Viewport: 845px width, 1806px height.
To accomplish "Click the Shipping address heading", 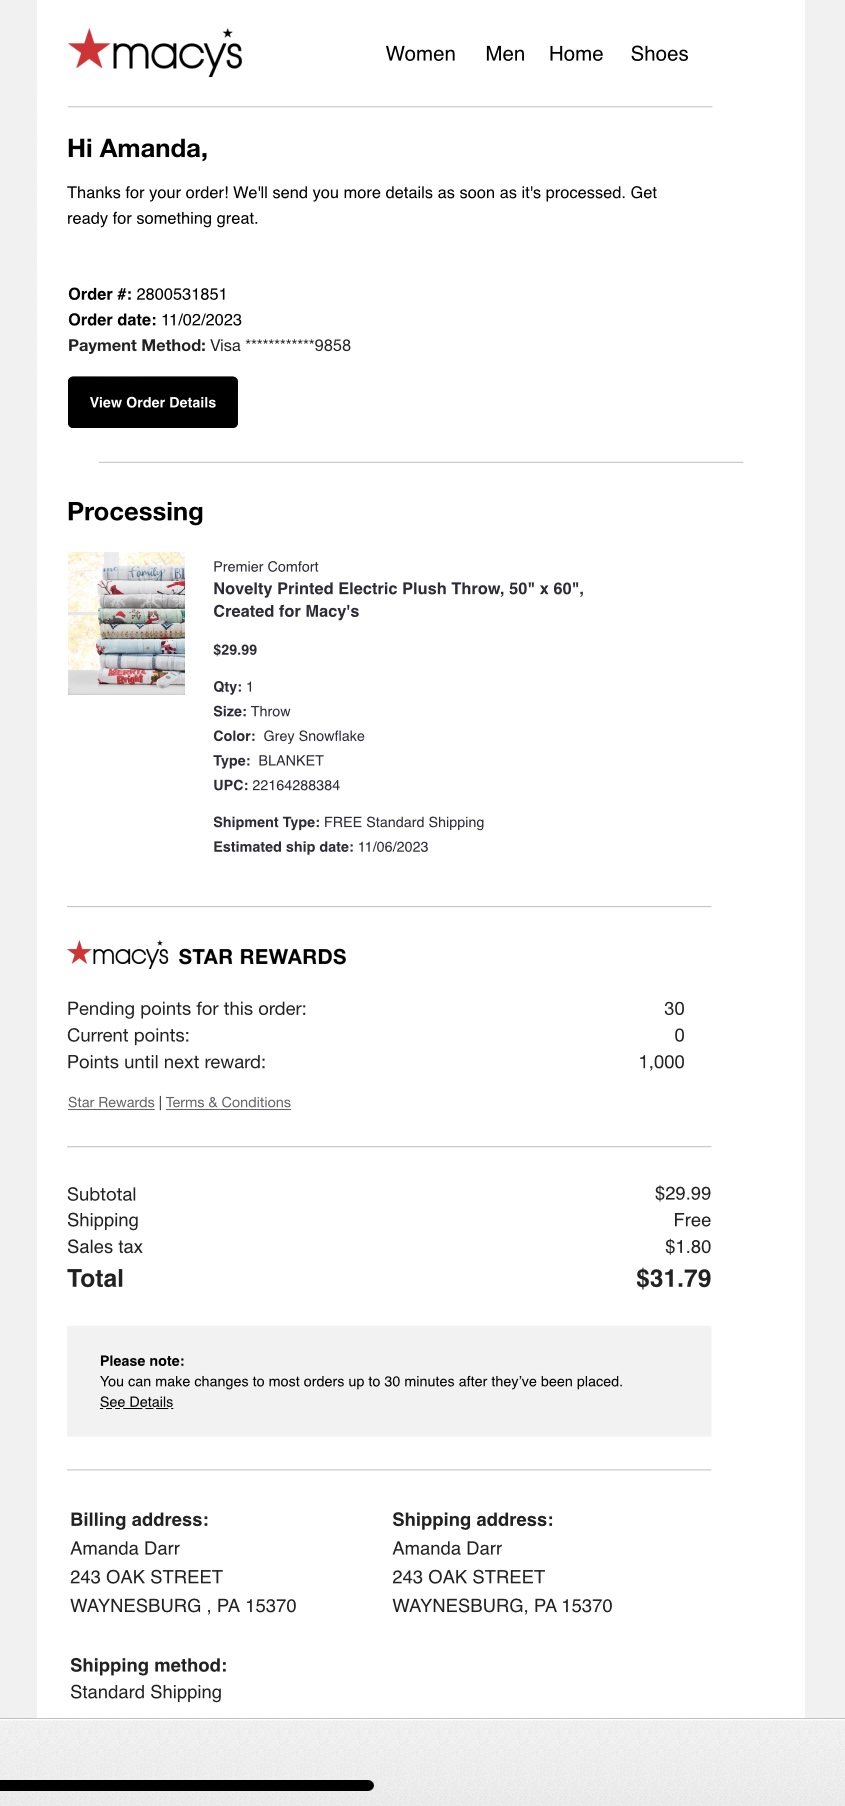I will (472, 1520).
